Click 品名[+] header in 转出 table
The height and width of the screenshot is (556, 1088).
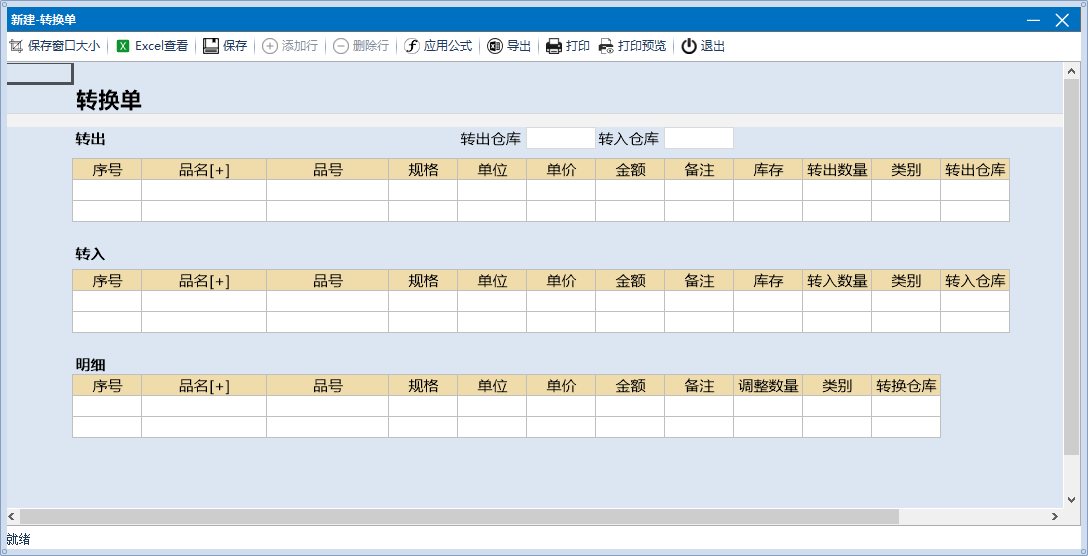point(204,170)
